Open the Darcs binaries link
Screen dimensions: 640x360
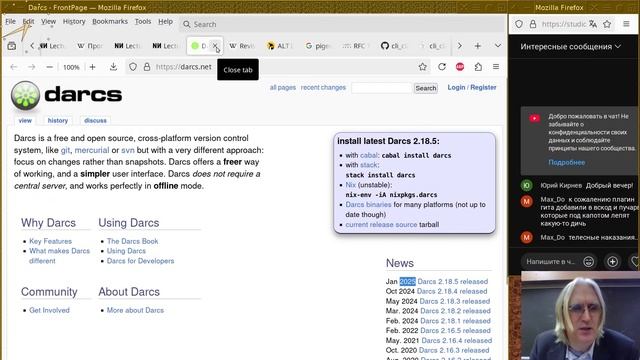(368, 204)
